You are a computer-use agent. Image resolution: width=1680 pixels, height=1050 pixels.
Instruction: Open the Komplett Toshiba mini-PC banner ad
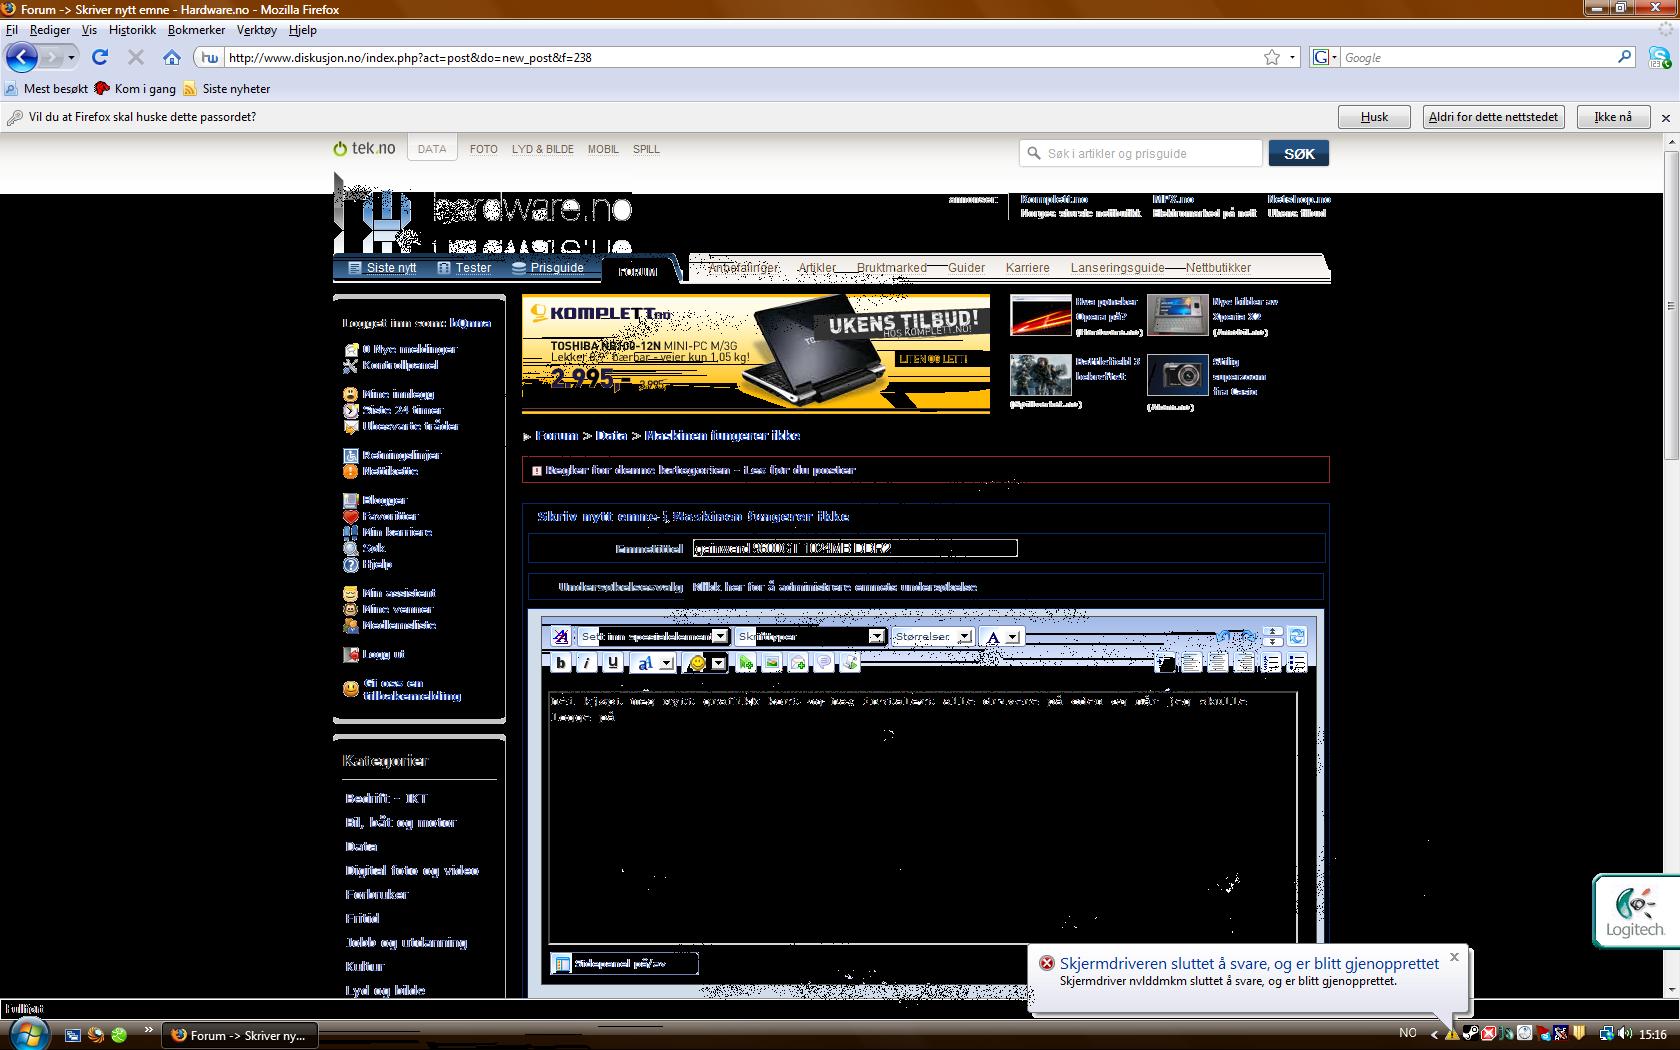[756, 354]
